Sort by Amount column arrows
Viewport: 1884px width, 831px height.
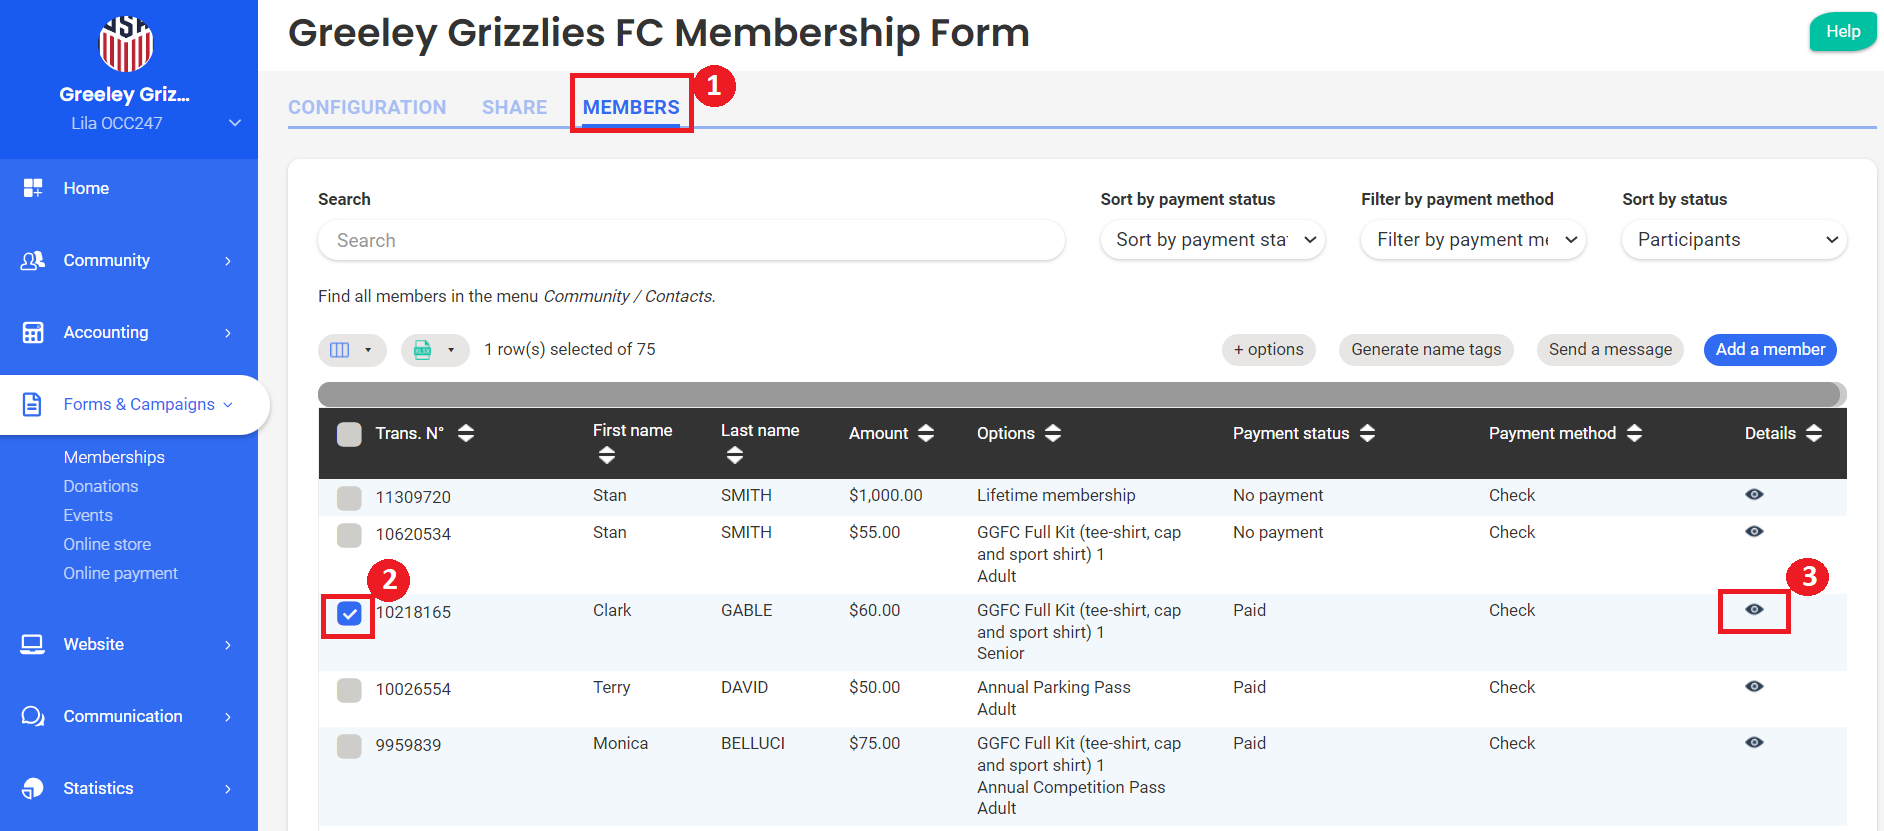(926, 433)
